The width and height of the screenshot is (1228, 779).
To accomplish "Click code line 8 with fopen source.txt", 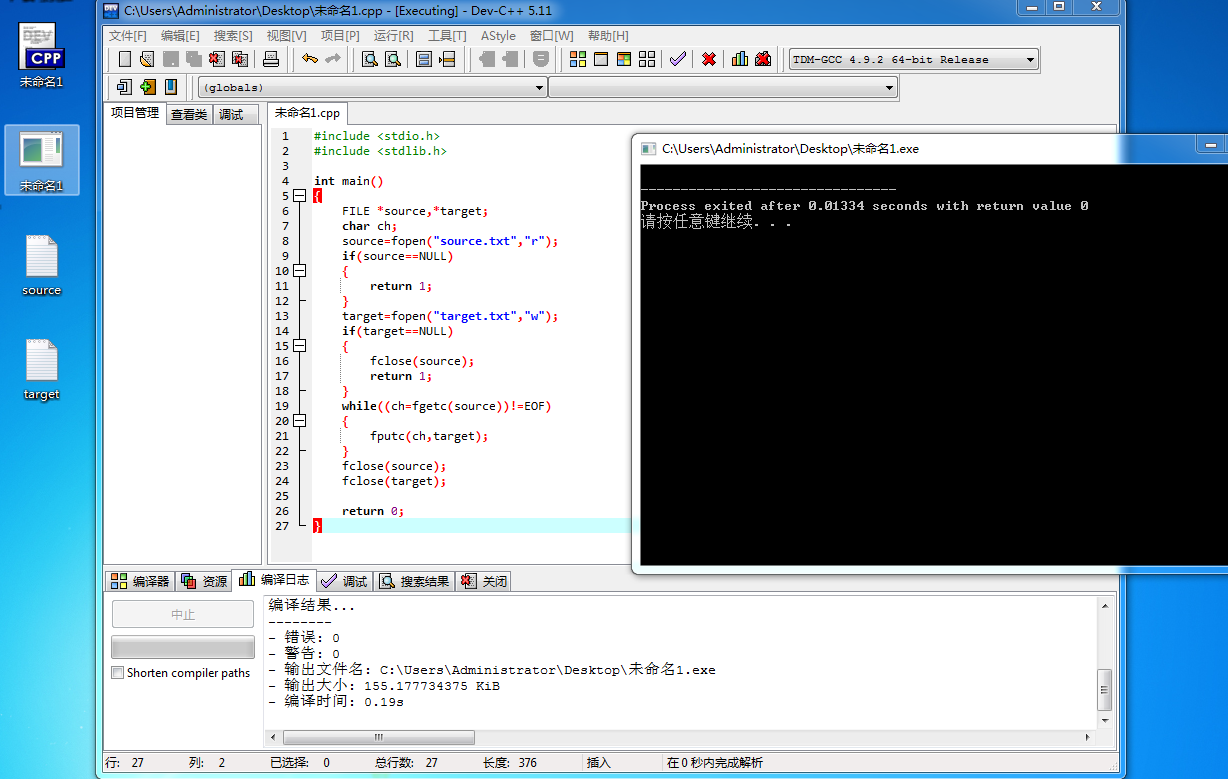I will pos(450,241).
